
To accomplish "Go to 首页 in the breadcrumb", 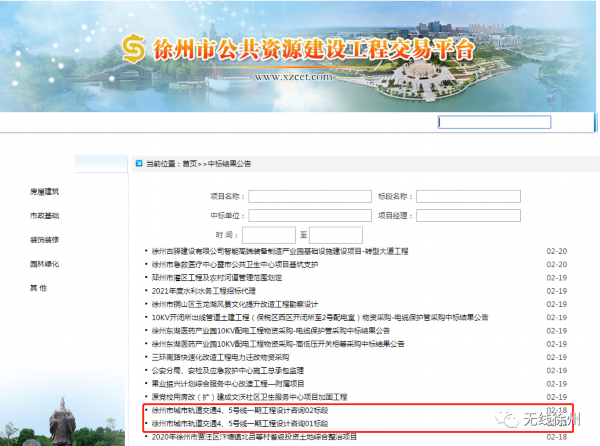I will pos(189,164).
